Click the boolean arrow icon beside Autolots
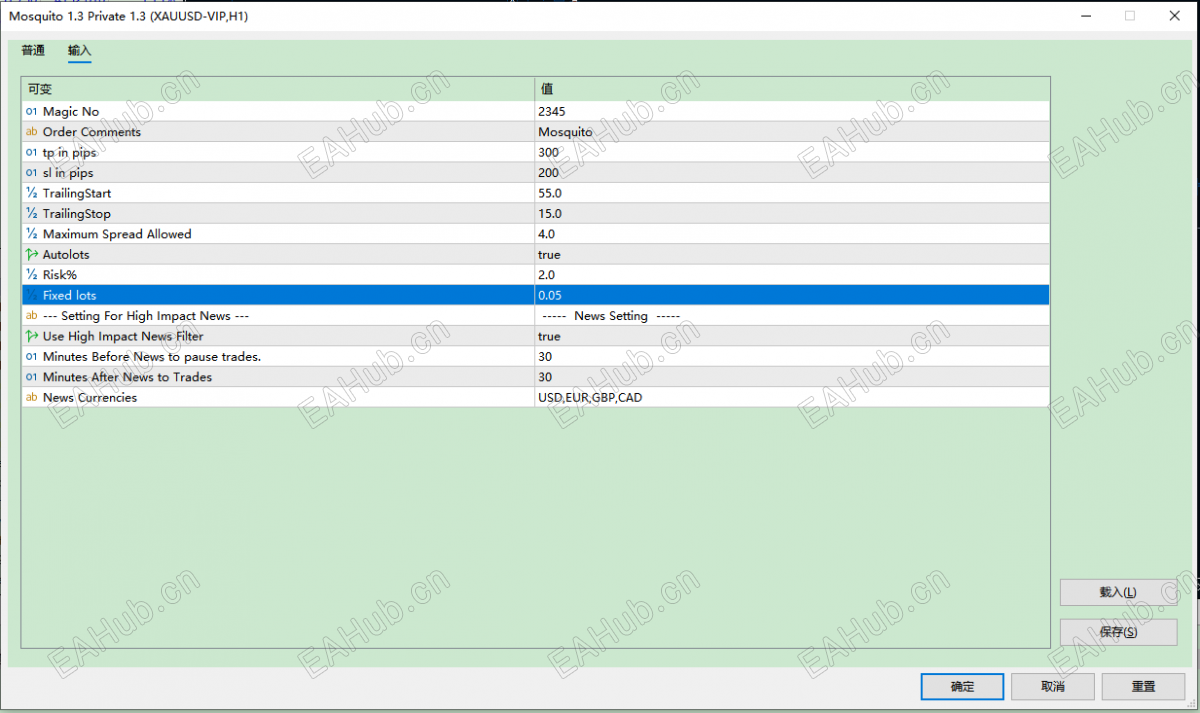This screenshot has height=713, width=1200. [31, 255]
